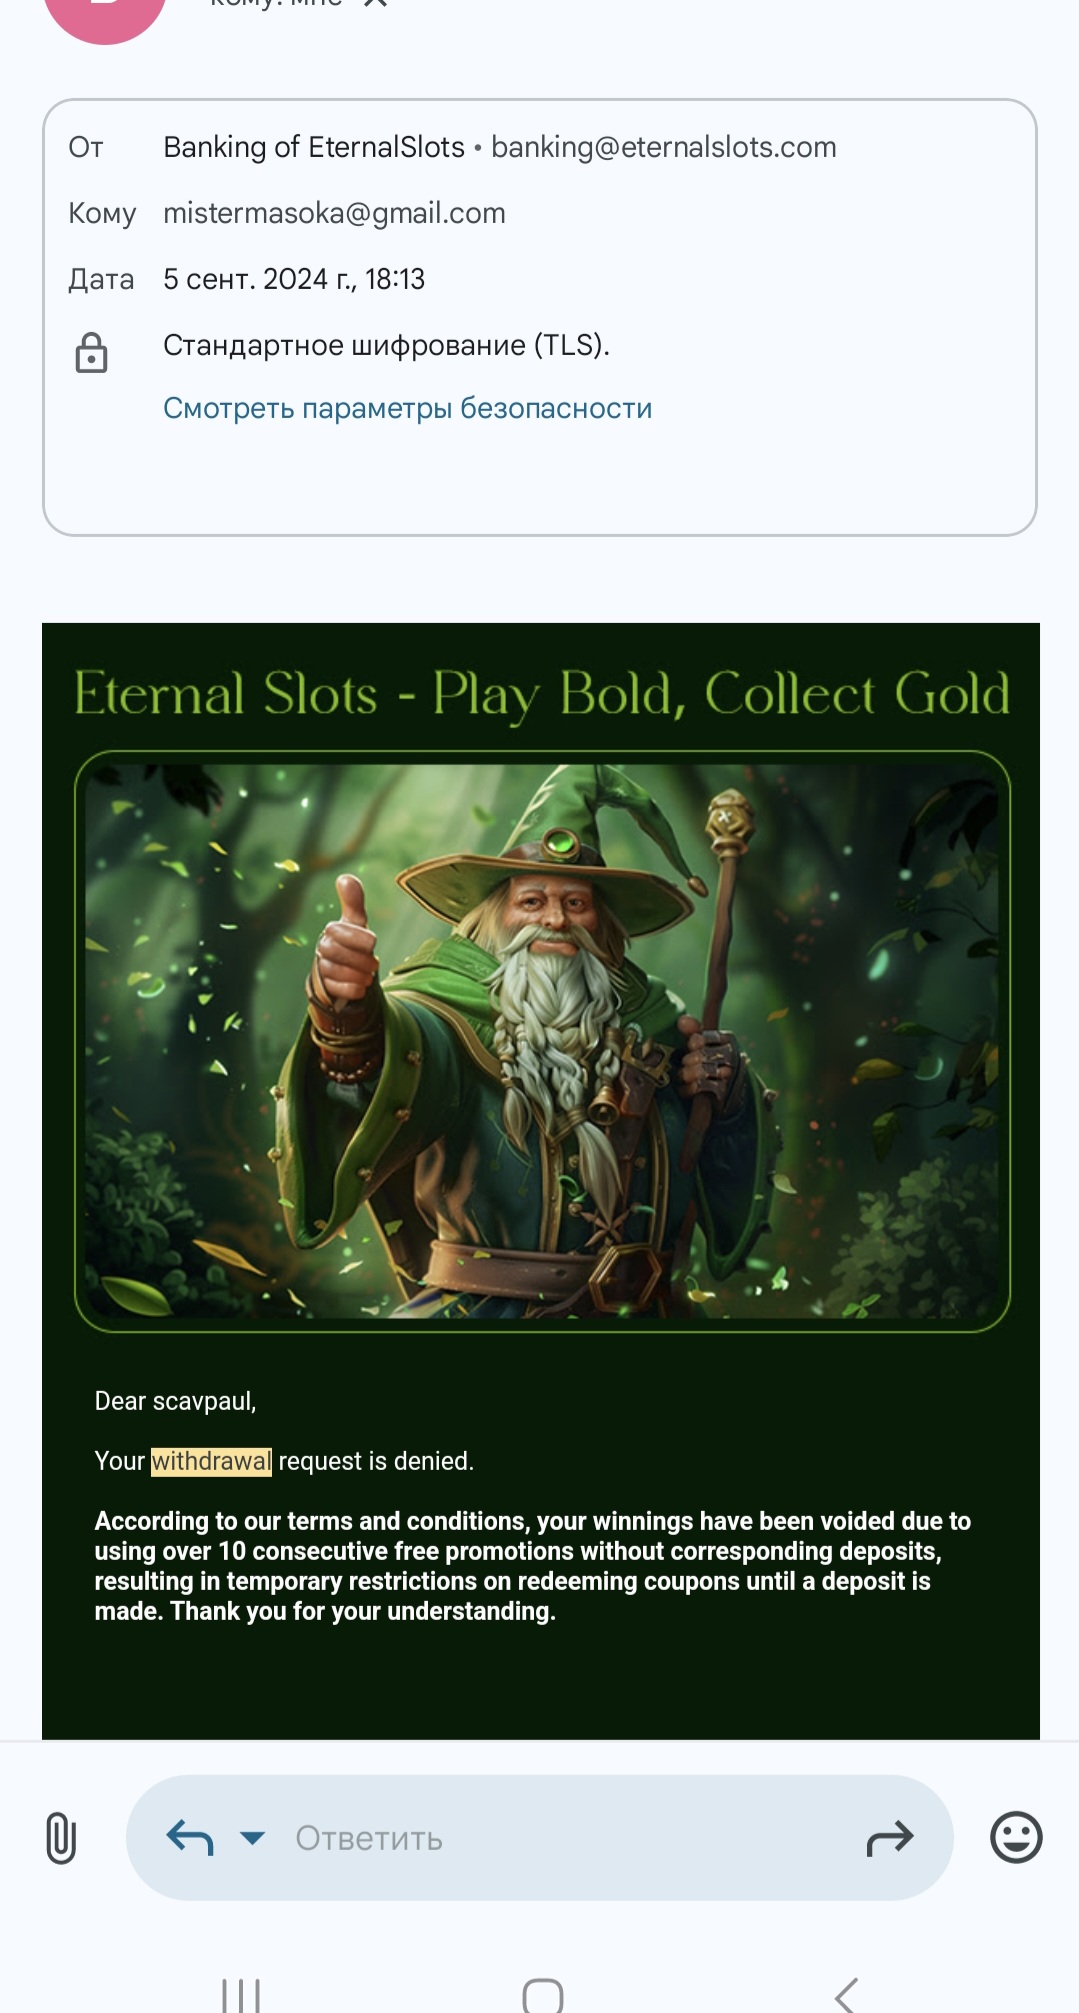Tap Eternal Slots header title
Image resolution: width=1079 pixels, height=2013 pixels.
click(x=542, y=694)
